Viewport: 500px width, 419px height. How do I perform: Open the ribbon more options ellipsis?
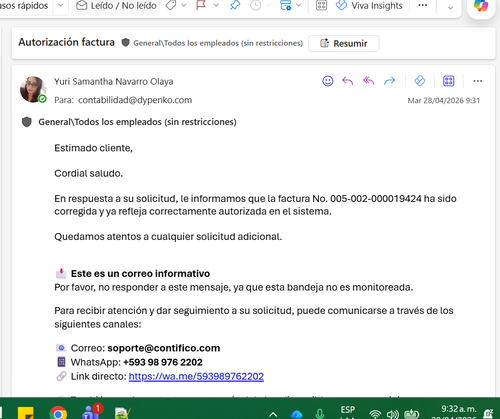tap(423, 5)
